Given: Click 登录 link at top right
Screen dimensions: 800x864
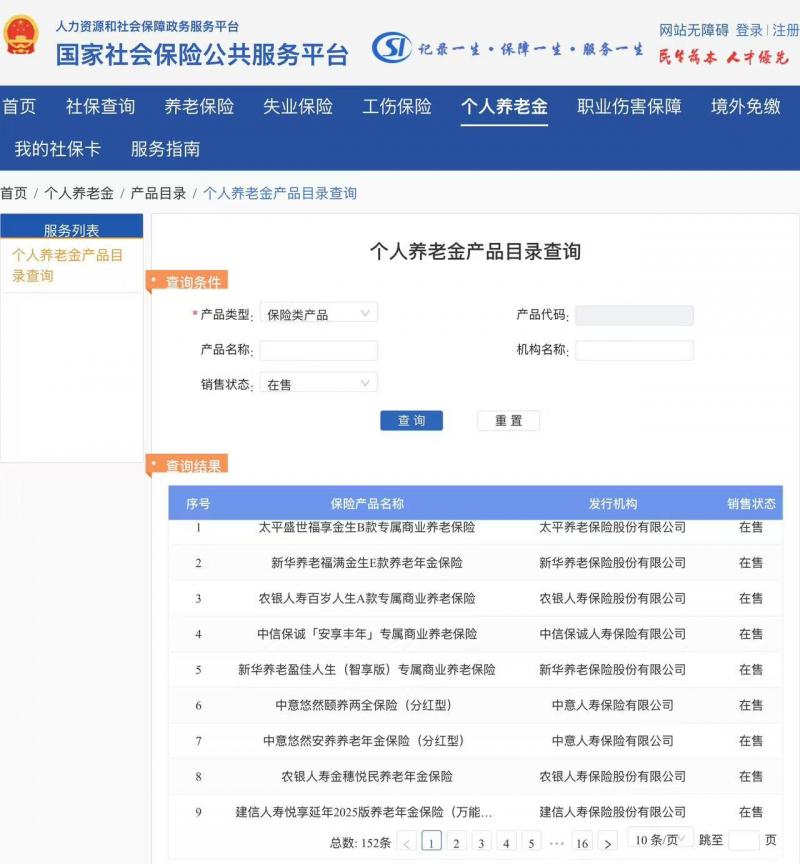Looking at the screenshot, I should click(x=749, y=30).
